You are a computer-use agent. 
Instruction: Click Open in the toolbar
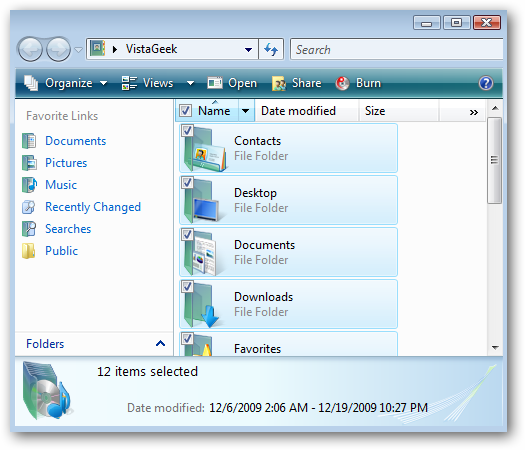(232, 83)
